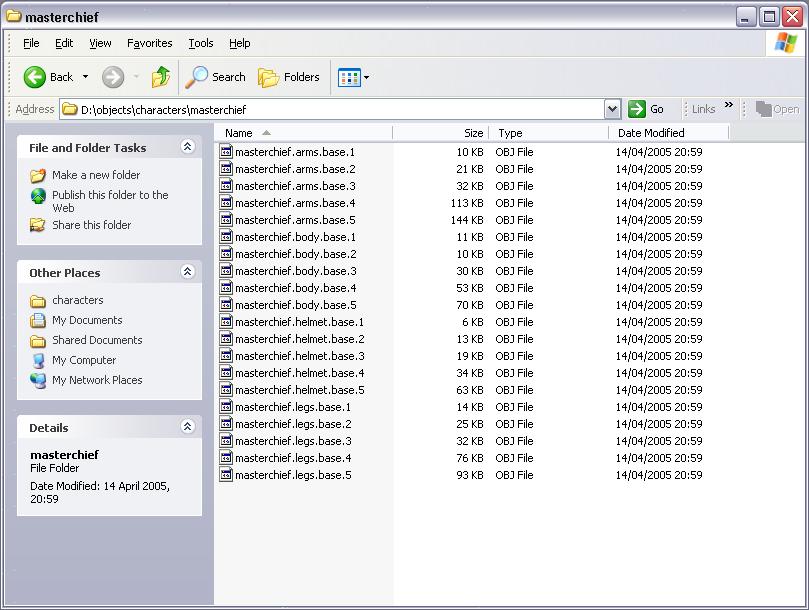
Task: Open the Views dropdown arrow
Action: pyautogui.click(x=366, y=77)
